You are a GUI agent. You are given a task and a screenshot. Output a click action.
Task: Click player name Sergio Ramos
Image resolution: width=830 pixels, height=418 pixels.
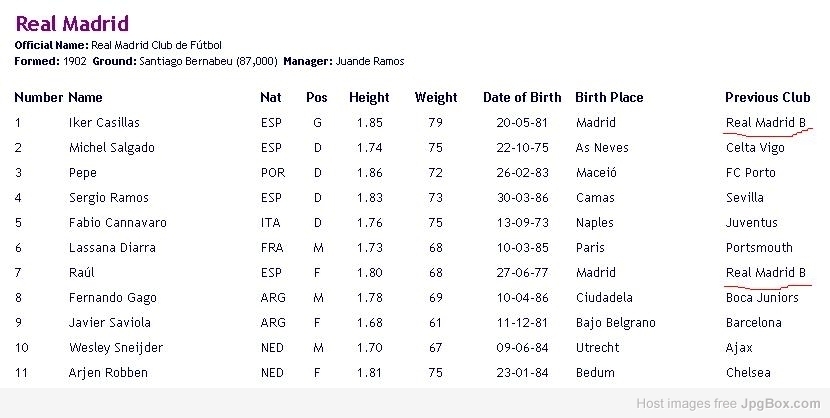coord(109,198)
